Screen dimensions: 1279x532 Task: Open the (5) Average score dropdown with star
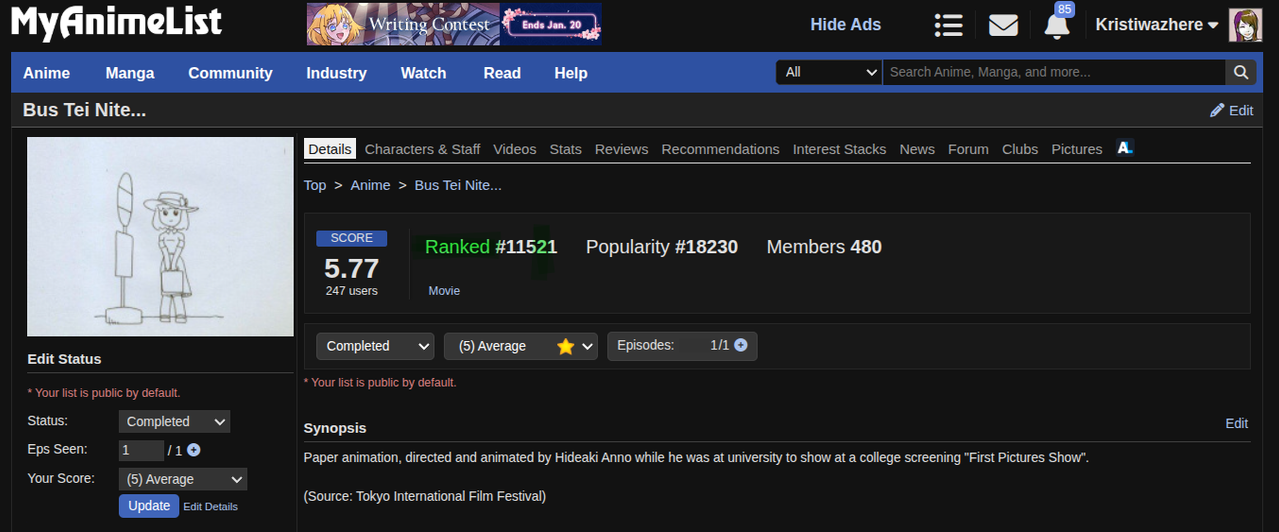click(520, 346)
